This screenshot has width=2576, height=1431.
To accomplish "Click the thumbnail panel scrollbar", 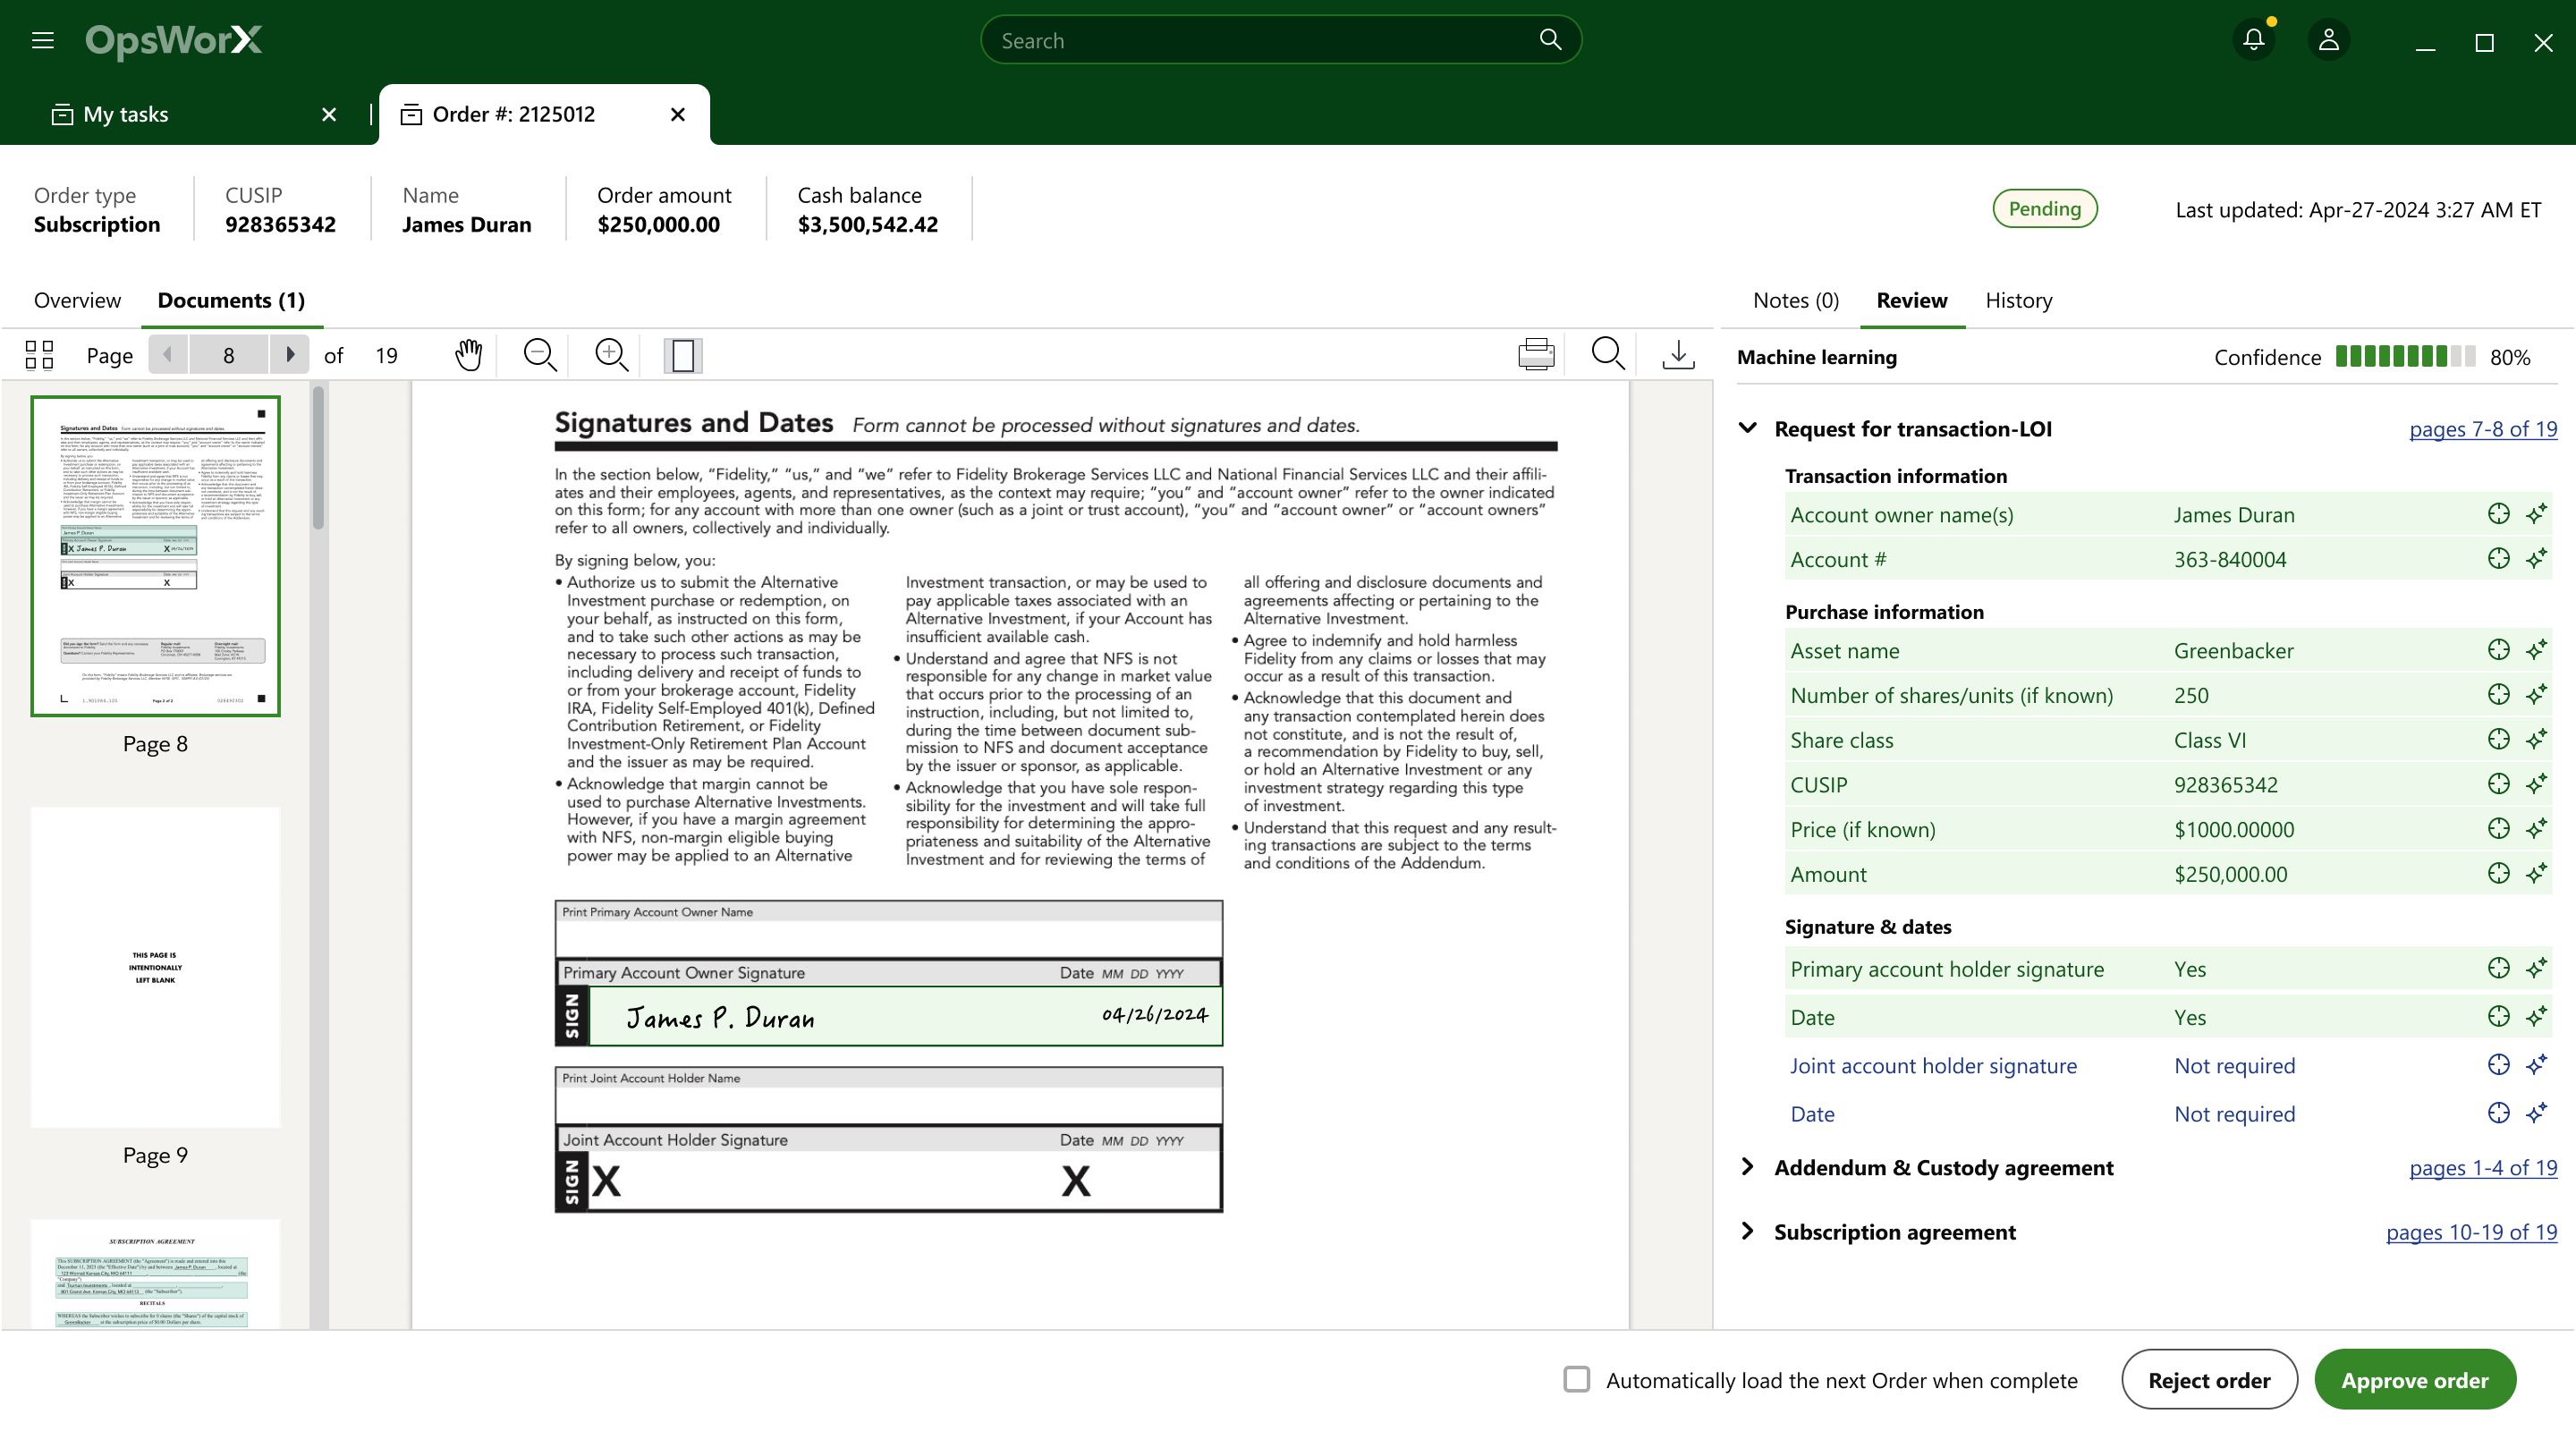I will point(318,460).
